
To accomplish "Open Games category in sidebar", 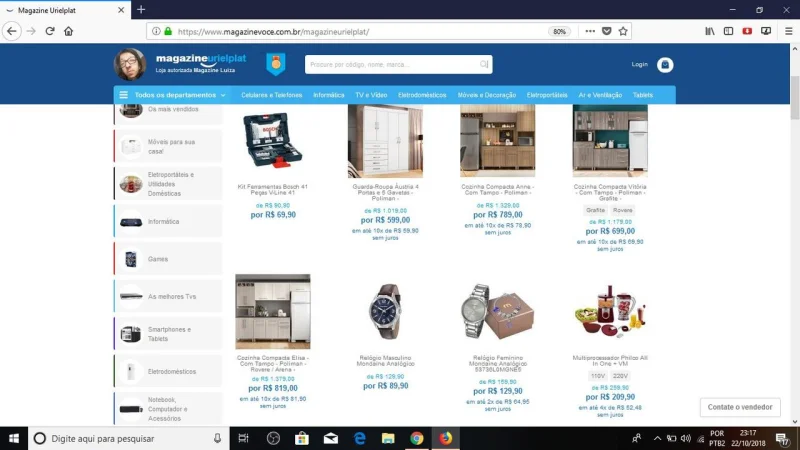I will click(x=168, y=259).
